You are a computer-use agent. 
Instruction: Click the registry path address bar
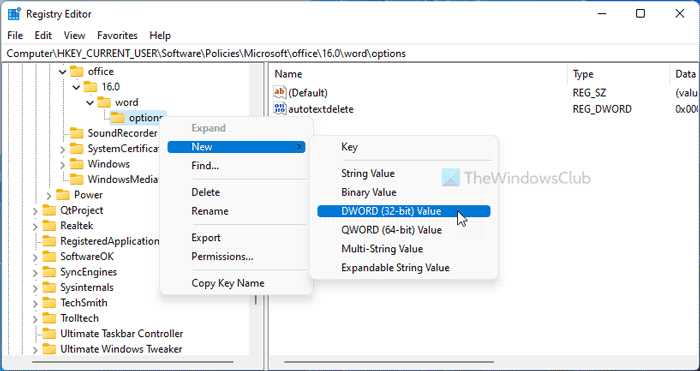pos(350,54)
